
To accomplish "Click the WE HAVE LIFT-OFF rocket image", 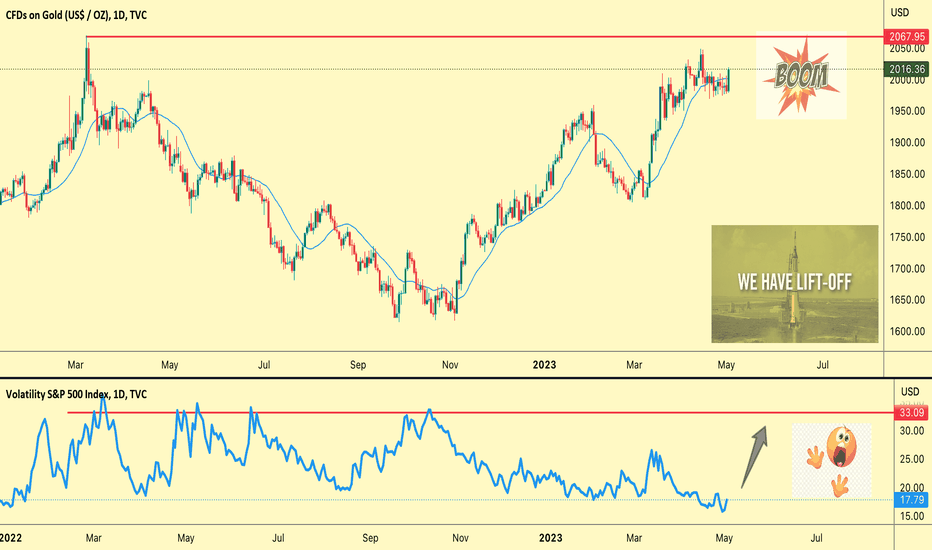I will tap(795, 284).
